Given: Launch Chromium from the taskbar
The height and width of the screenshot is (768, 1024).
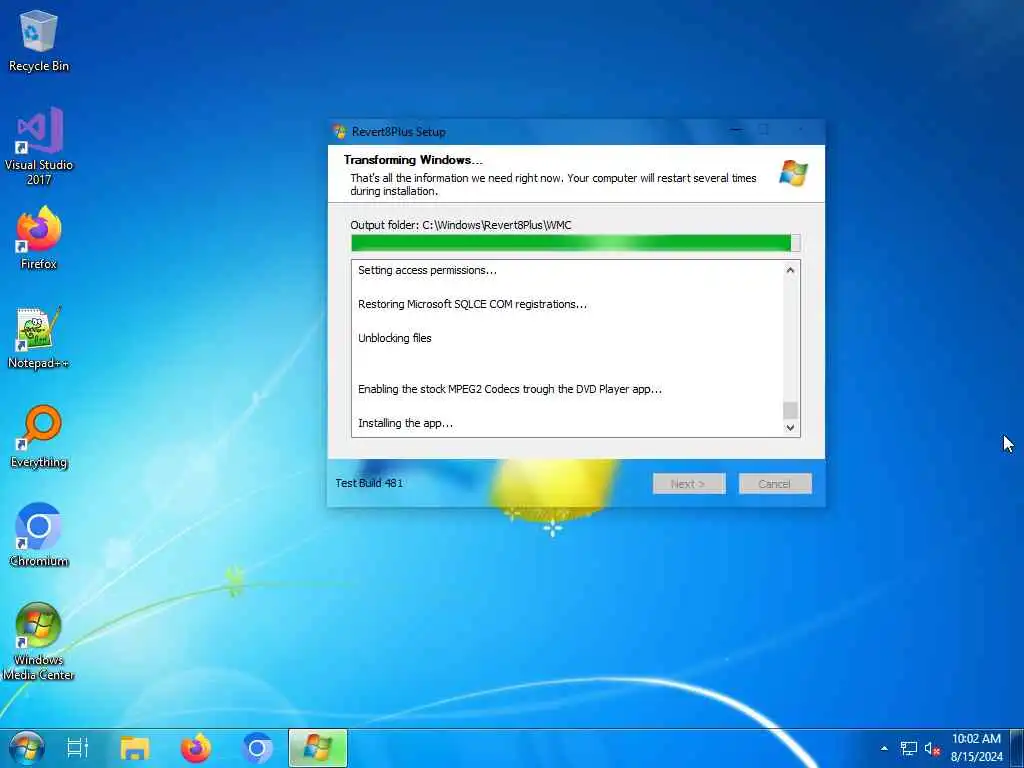Looking at the screenshot, I should (x=257, y=748).
